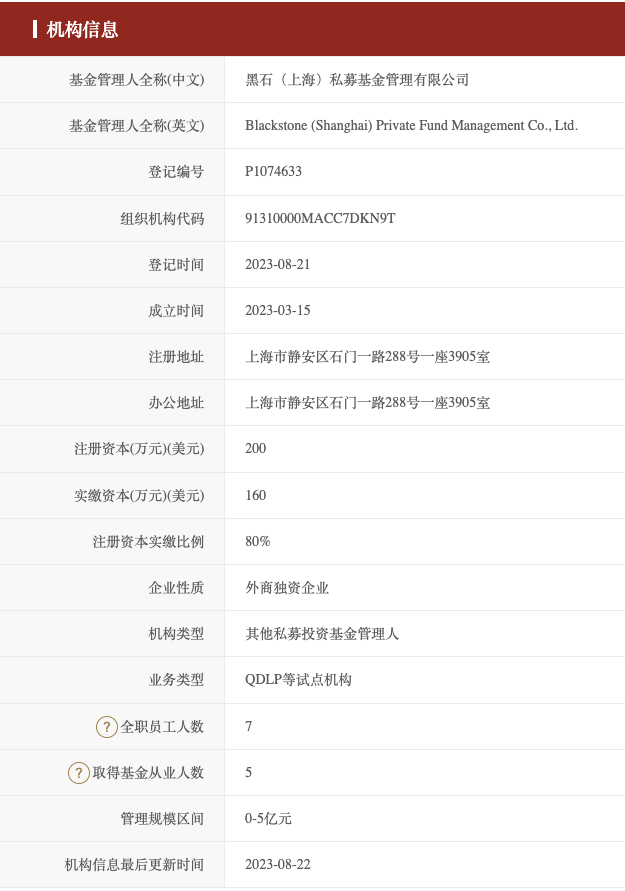Click the label 管理规模区间

(x=162, y=819)
